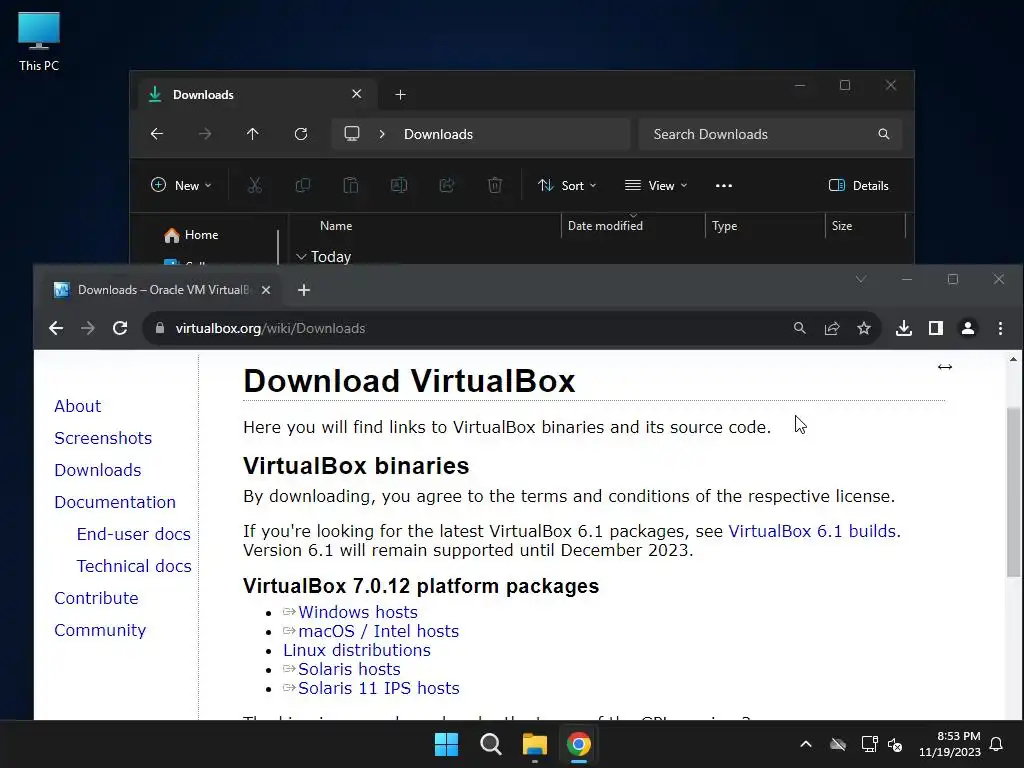
Task: Click the Share icon in Explorer toolbar
Action: pyautogui.click(x=447, y=185)
